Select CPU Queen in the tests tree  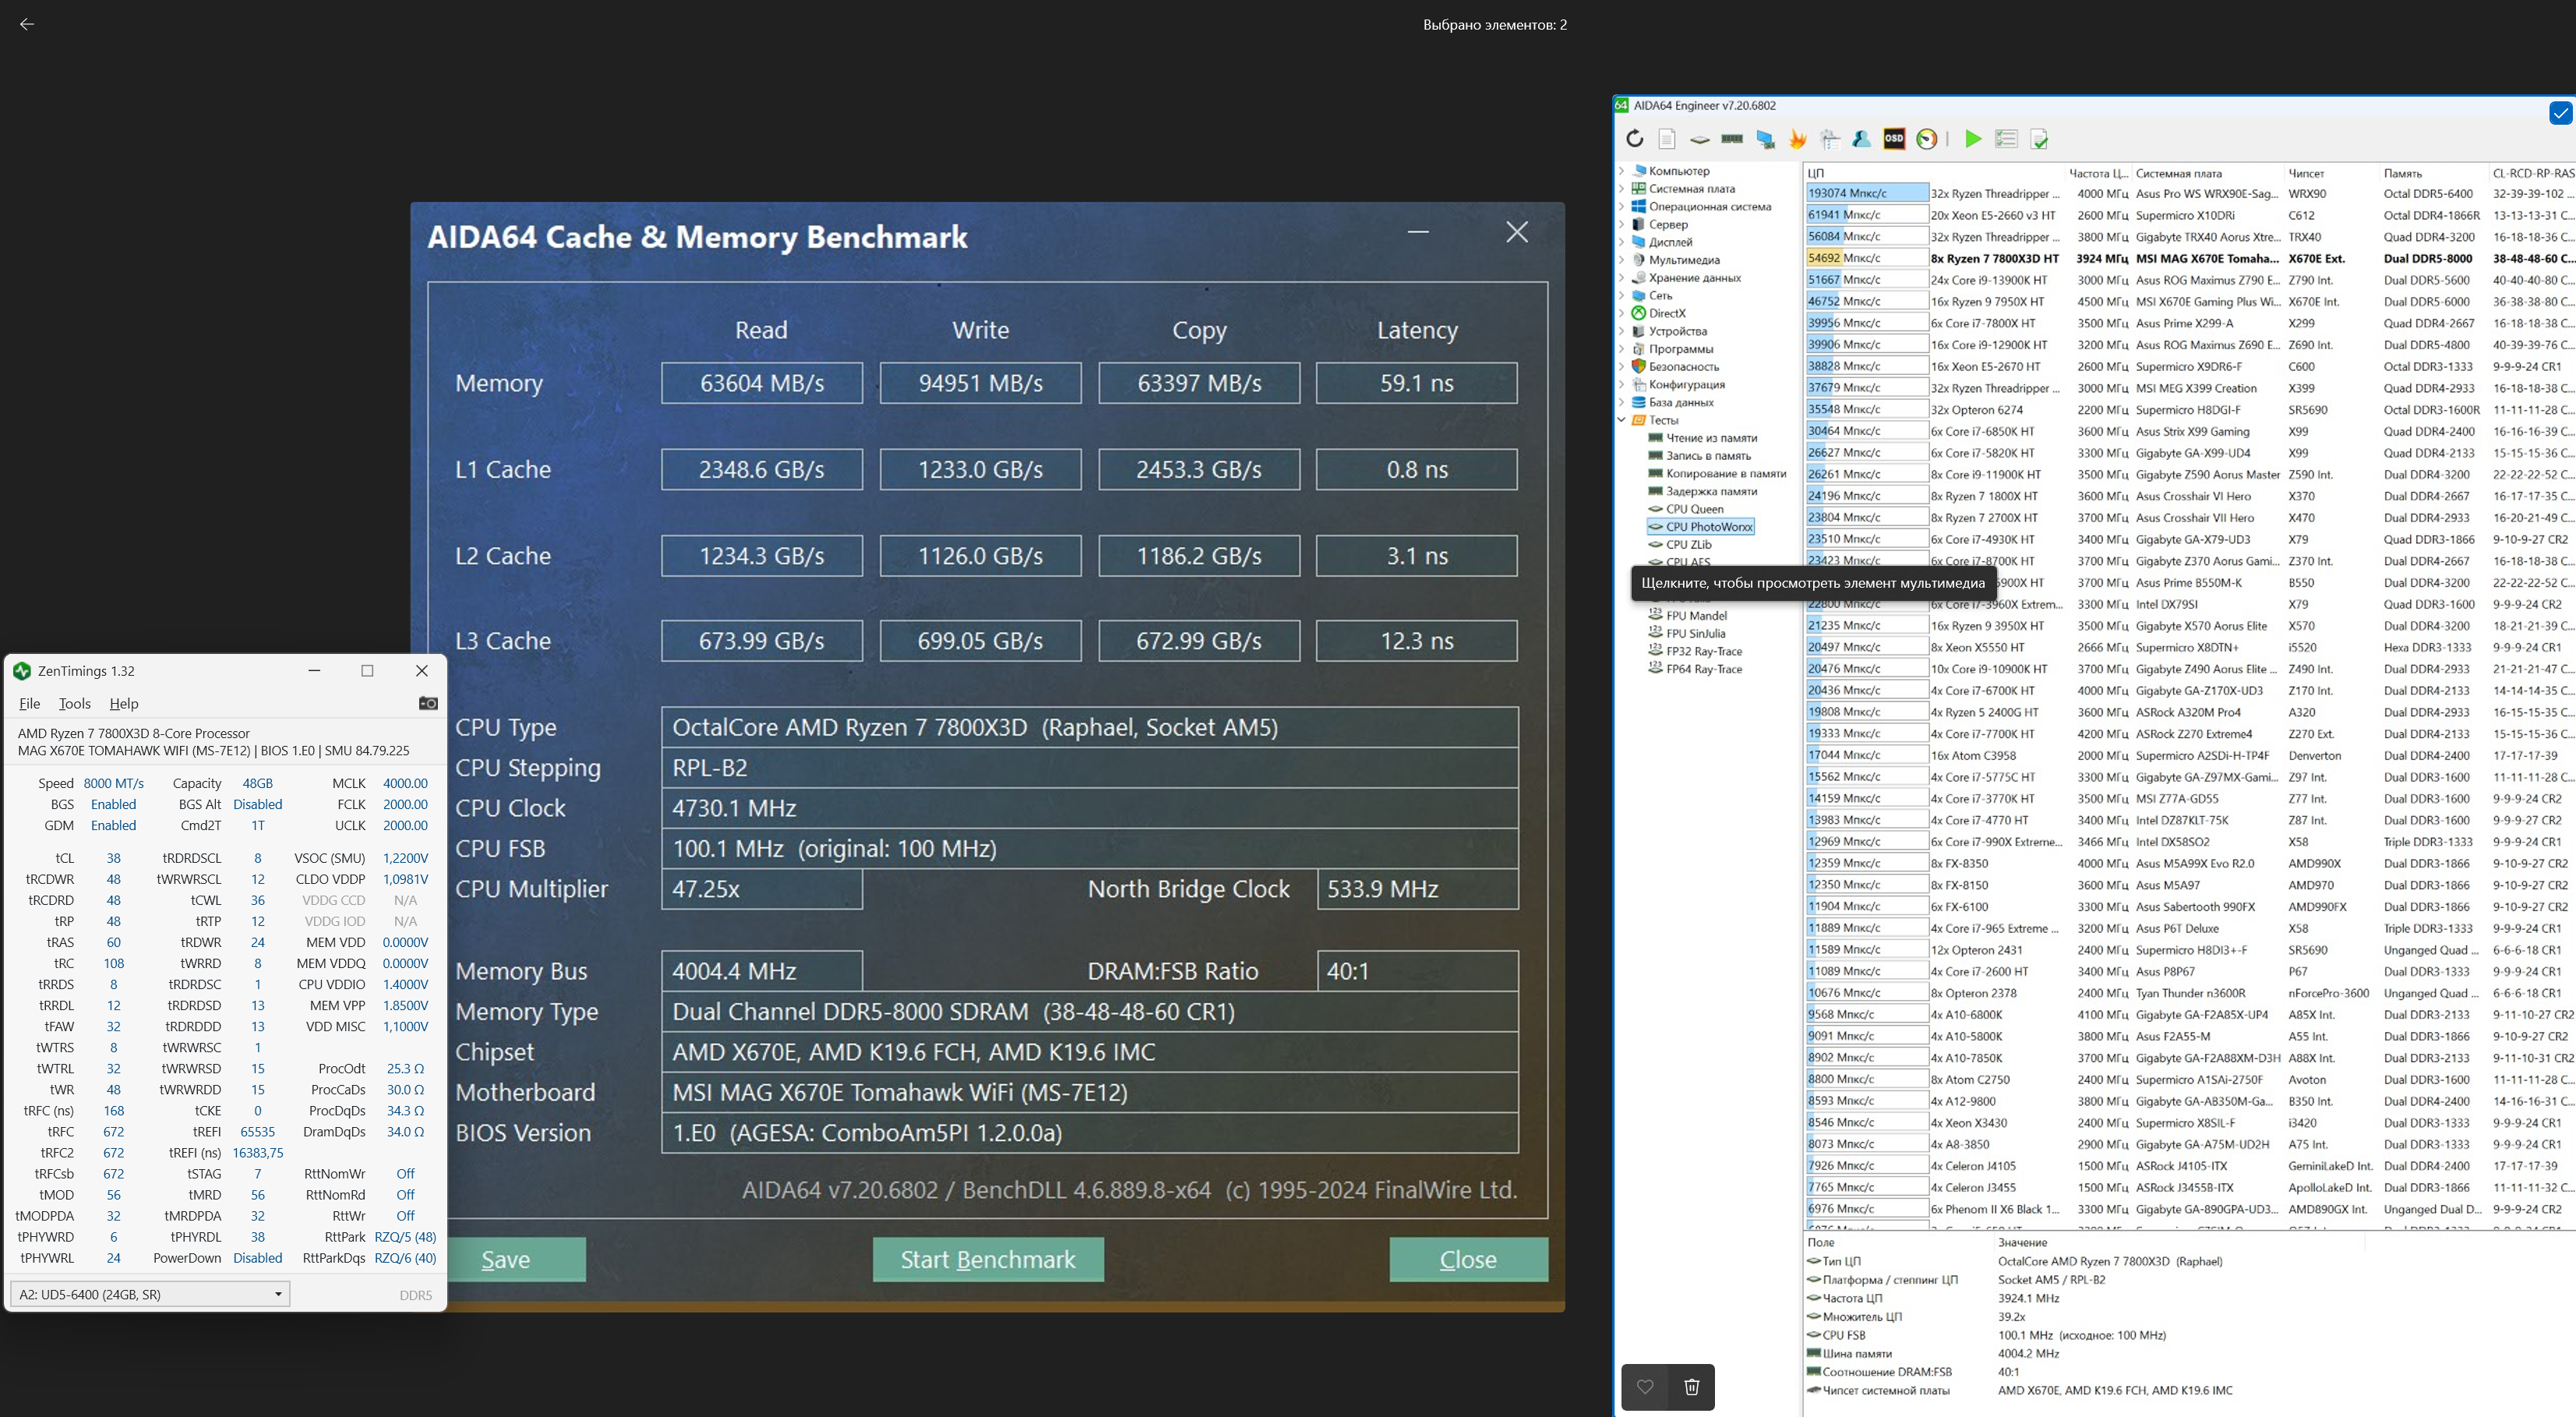1694,509
